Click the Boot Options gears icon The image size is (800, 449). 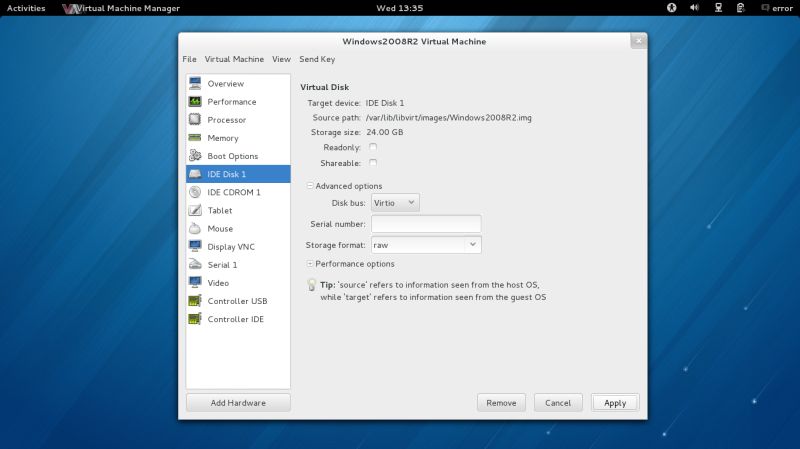[x=195, y=156]
